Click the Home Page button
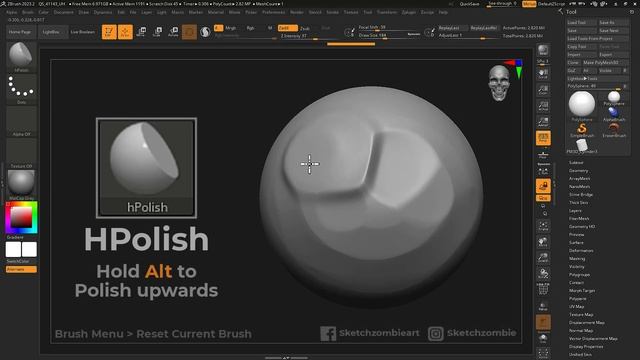This screenshot has width=640, height=360. [20, 32]
